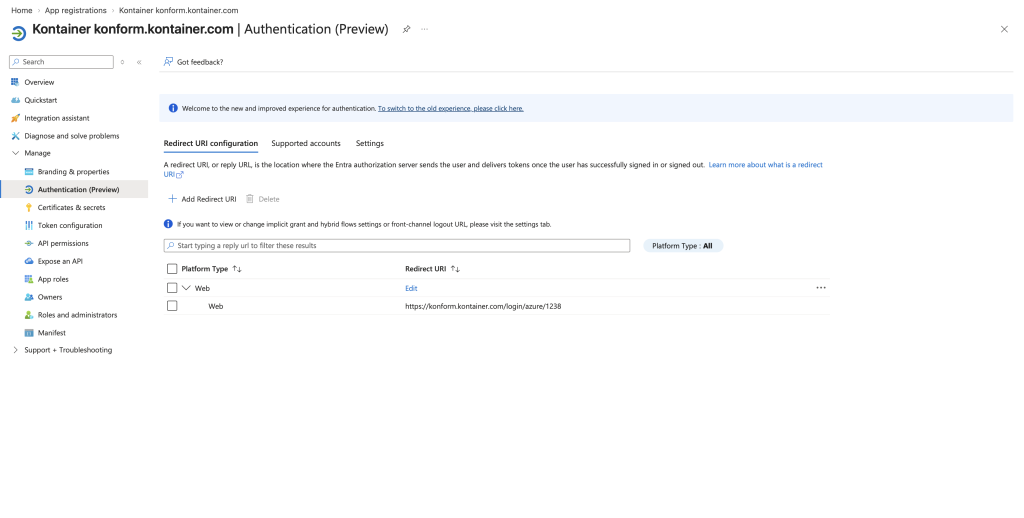Open the Platform Type : All filter

682,246
